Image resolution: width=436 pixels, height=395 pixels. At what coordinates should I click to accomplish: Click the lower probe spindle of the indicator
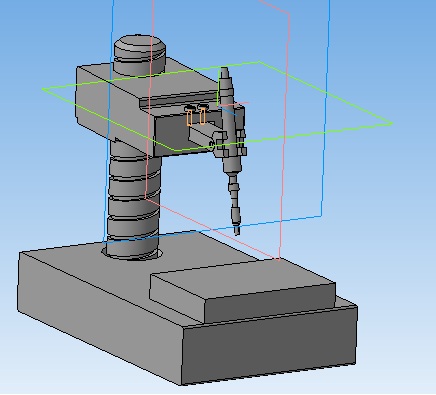(235, 203)
